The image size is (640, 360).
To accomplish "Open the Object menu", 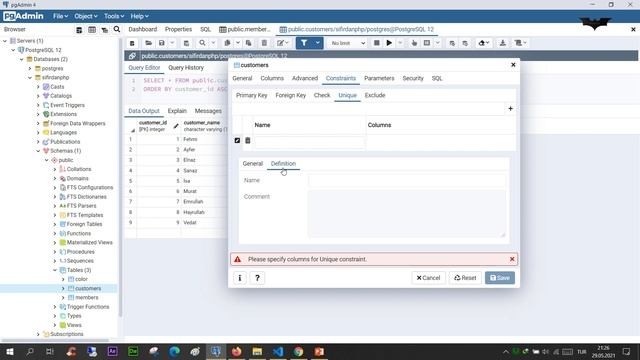I will [86, 16].
